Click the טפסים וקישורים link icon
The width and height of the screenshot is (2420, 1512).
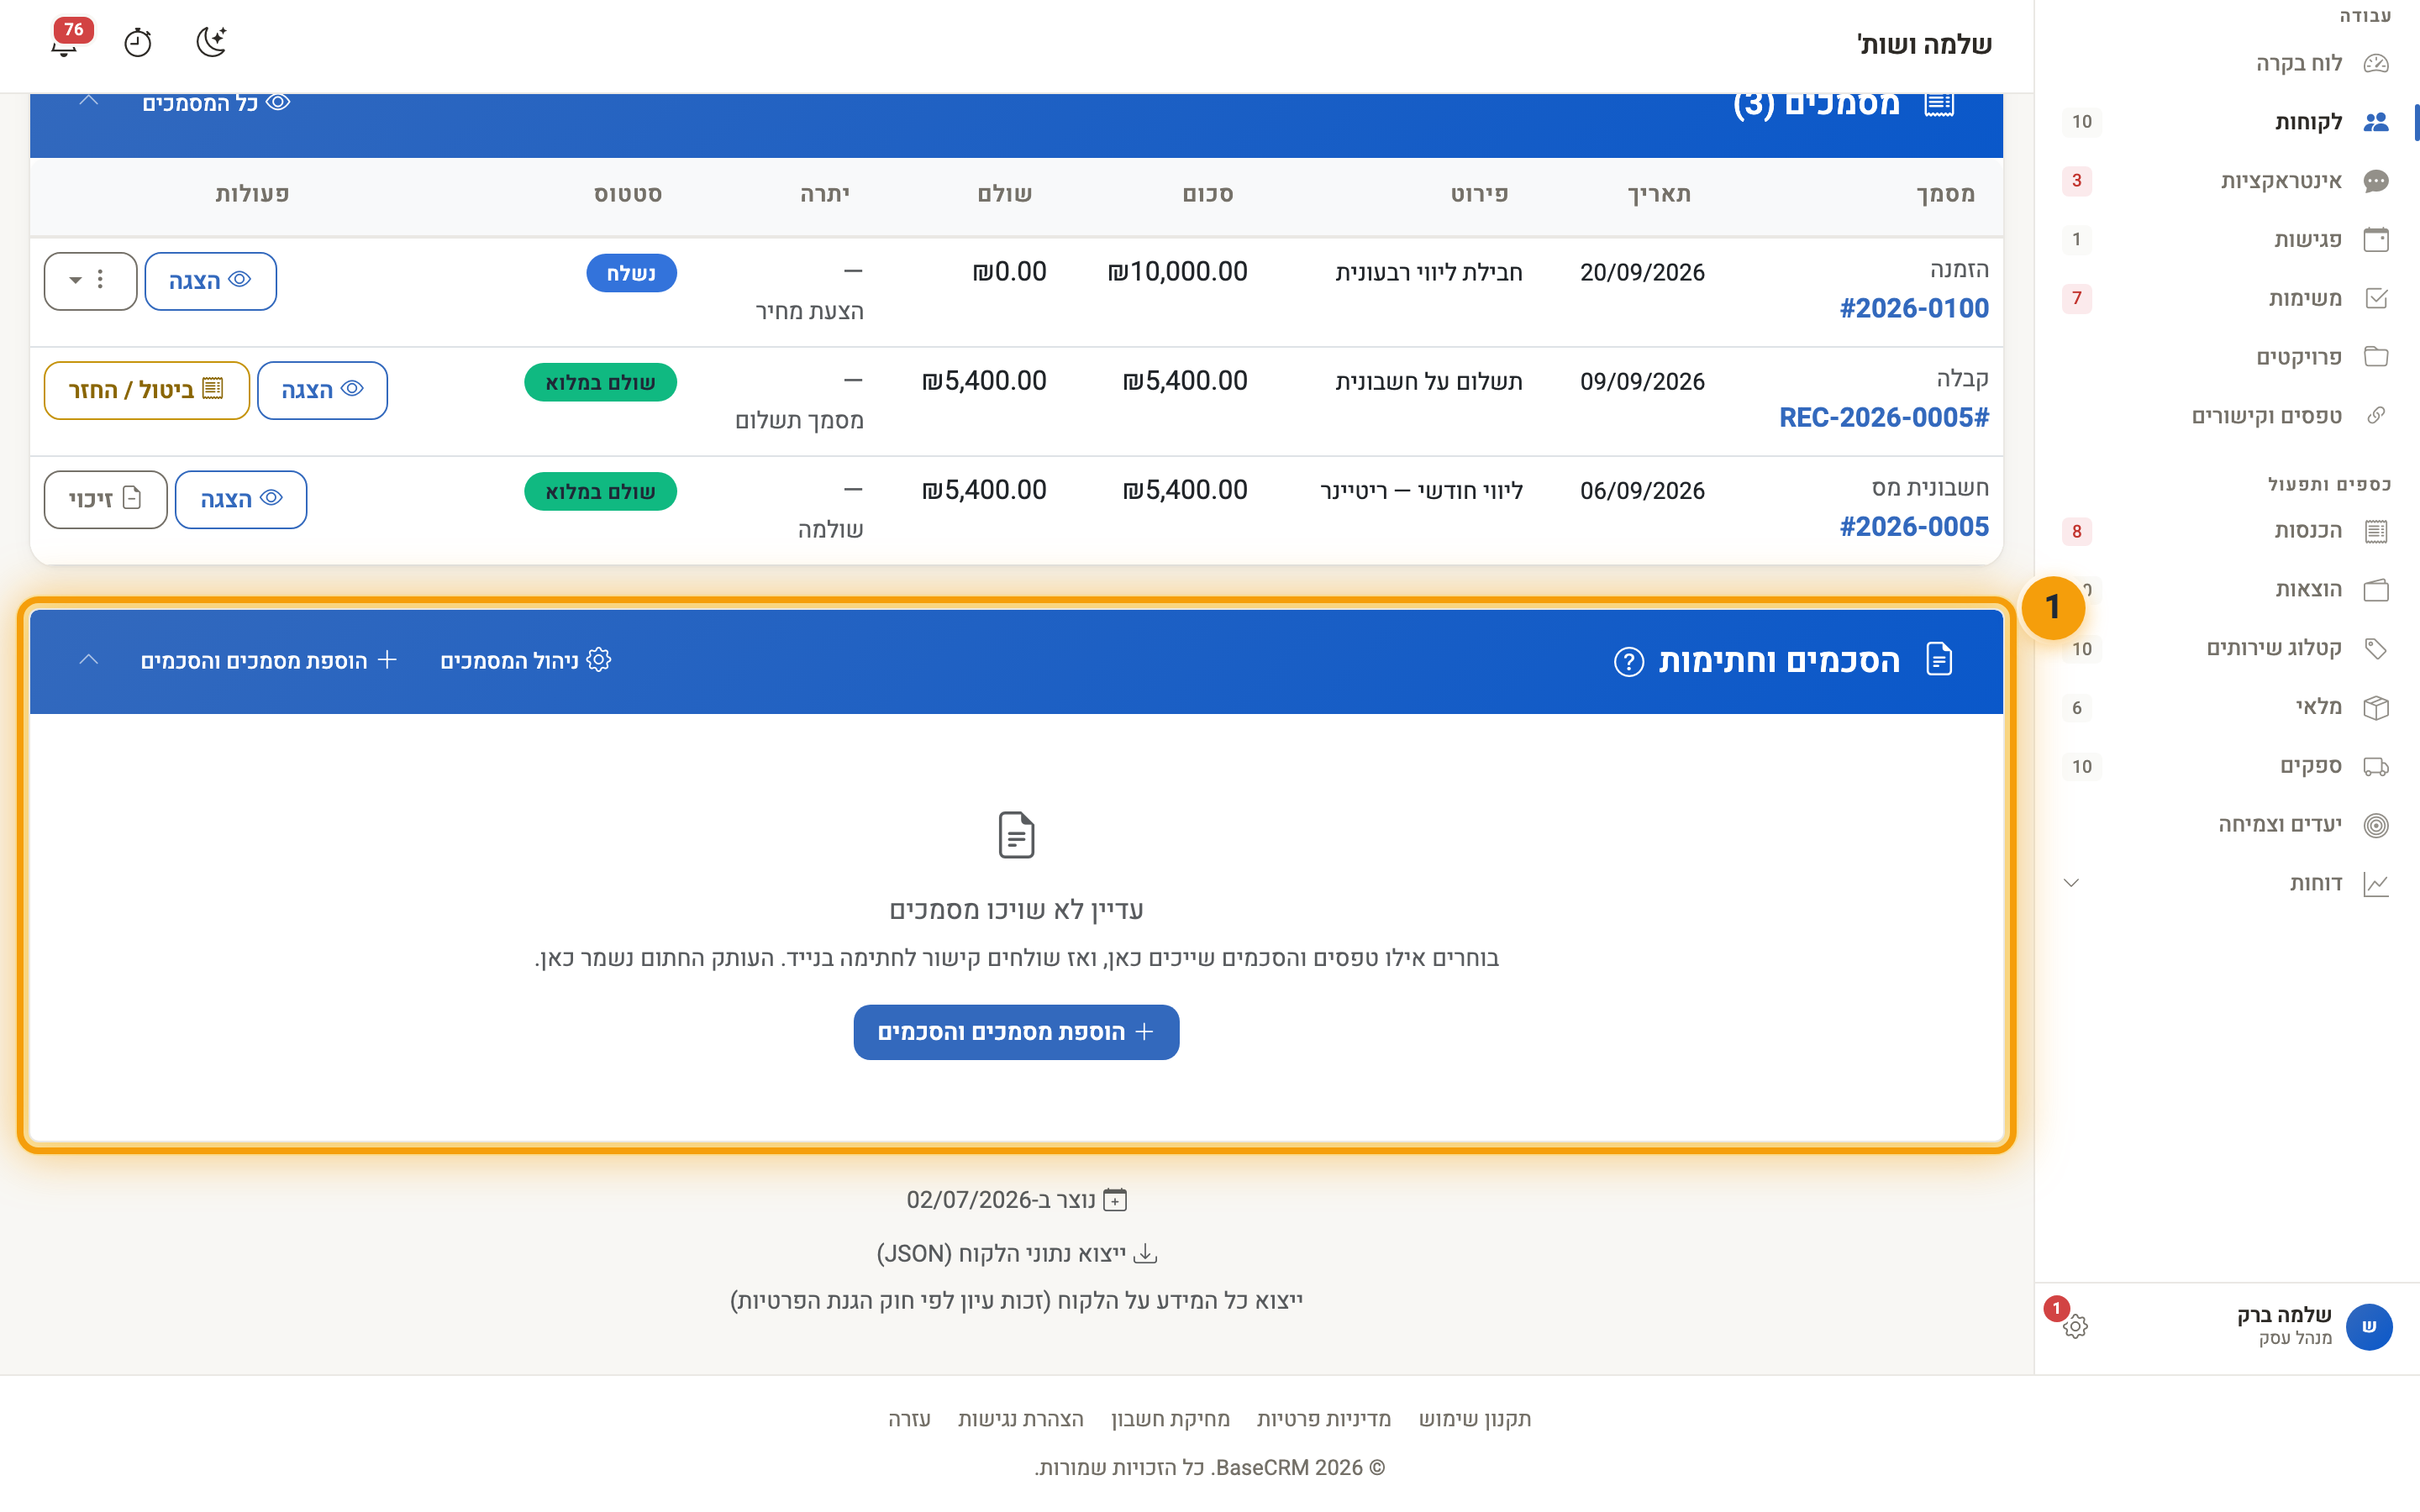tap(2376, 416)
